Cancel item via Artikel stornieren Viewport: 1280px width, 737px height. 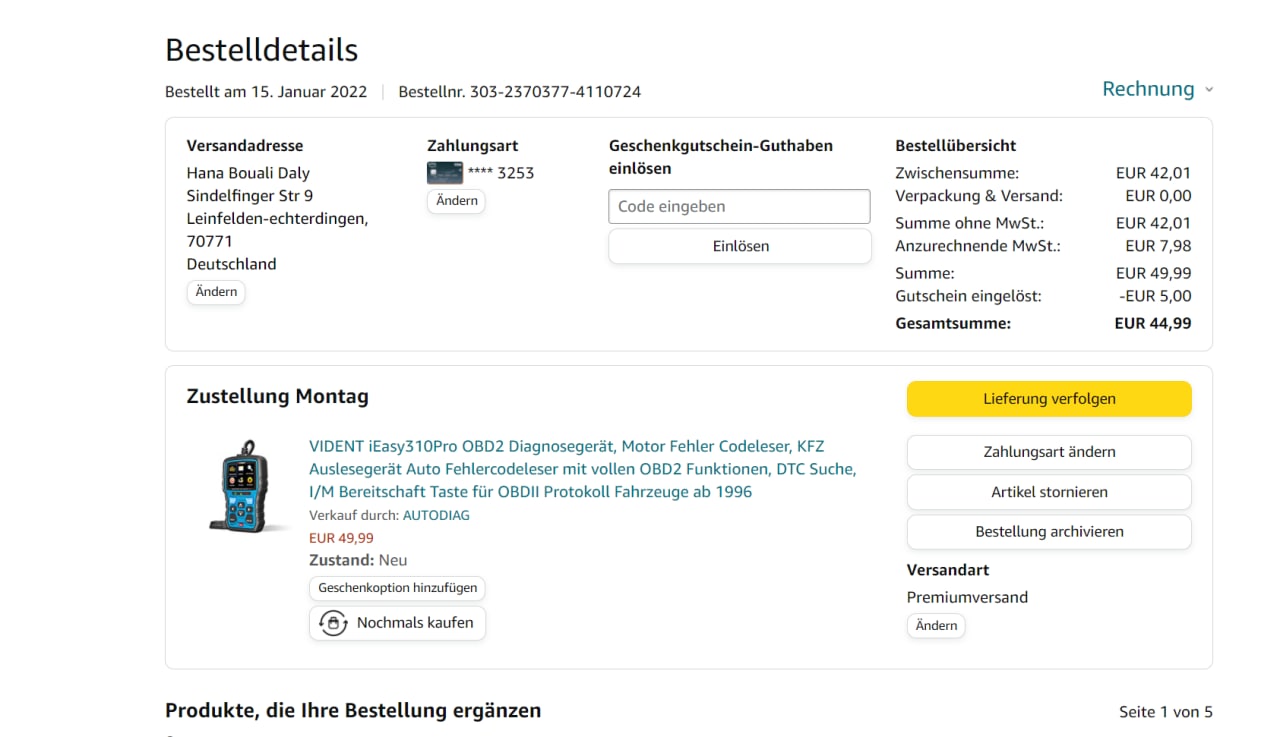[x=1049, y=492]
